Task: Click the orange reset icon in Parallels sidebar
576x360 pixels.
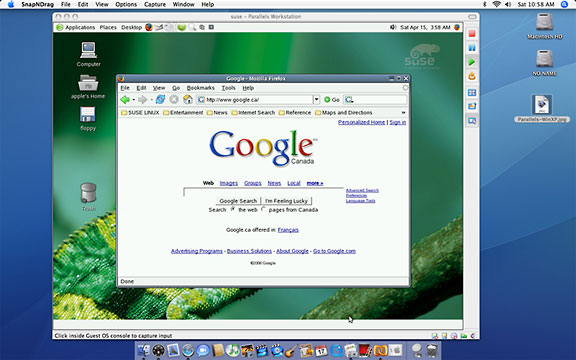Action: (x=472, y=76)
